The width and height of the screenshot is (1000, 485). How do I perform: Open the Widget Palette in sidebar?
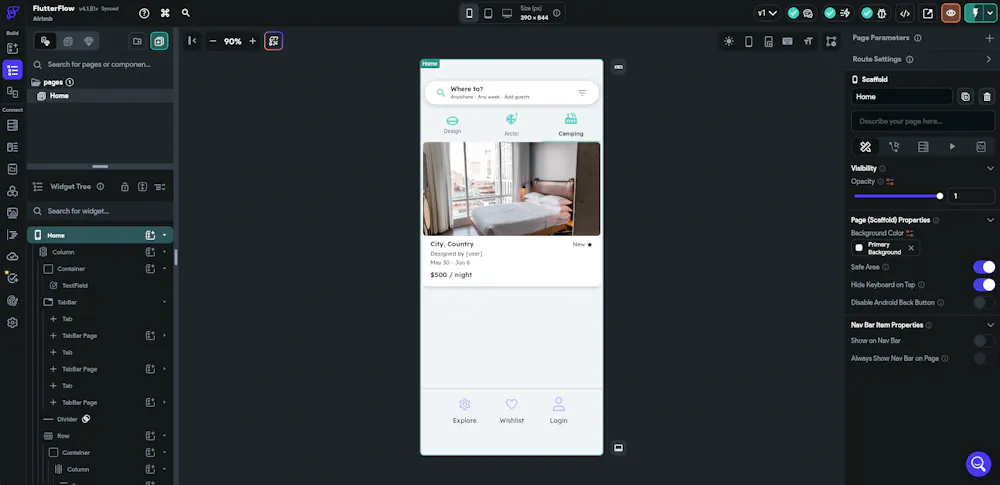(x=12, y=48)
